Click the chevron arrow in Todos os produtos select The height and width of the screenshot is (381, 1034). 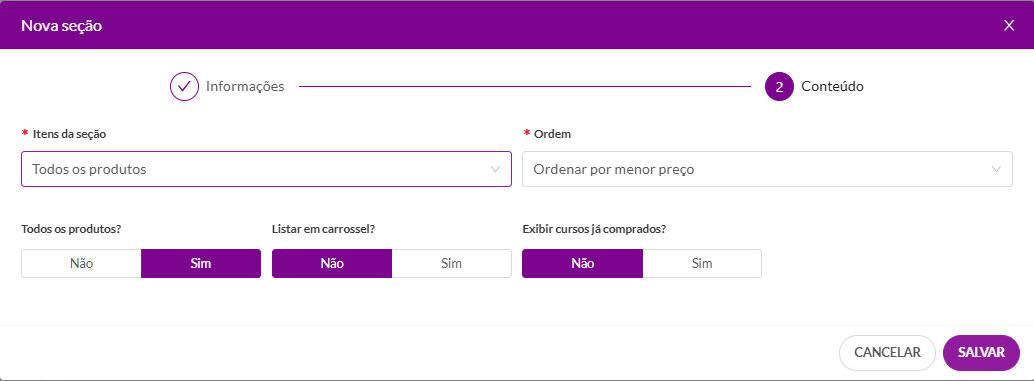pos(495,169)
